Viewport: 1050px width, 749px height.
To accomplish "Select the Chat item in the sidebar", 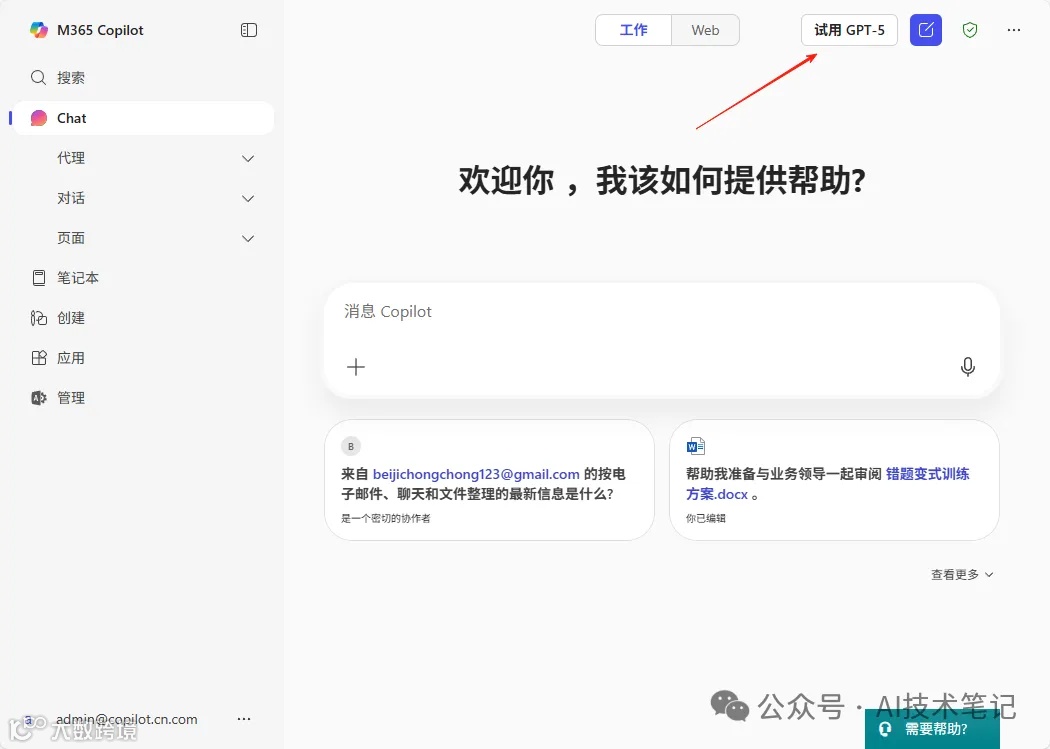I will point(143,118).
